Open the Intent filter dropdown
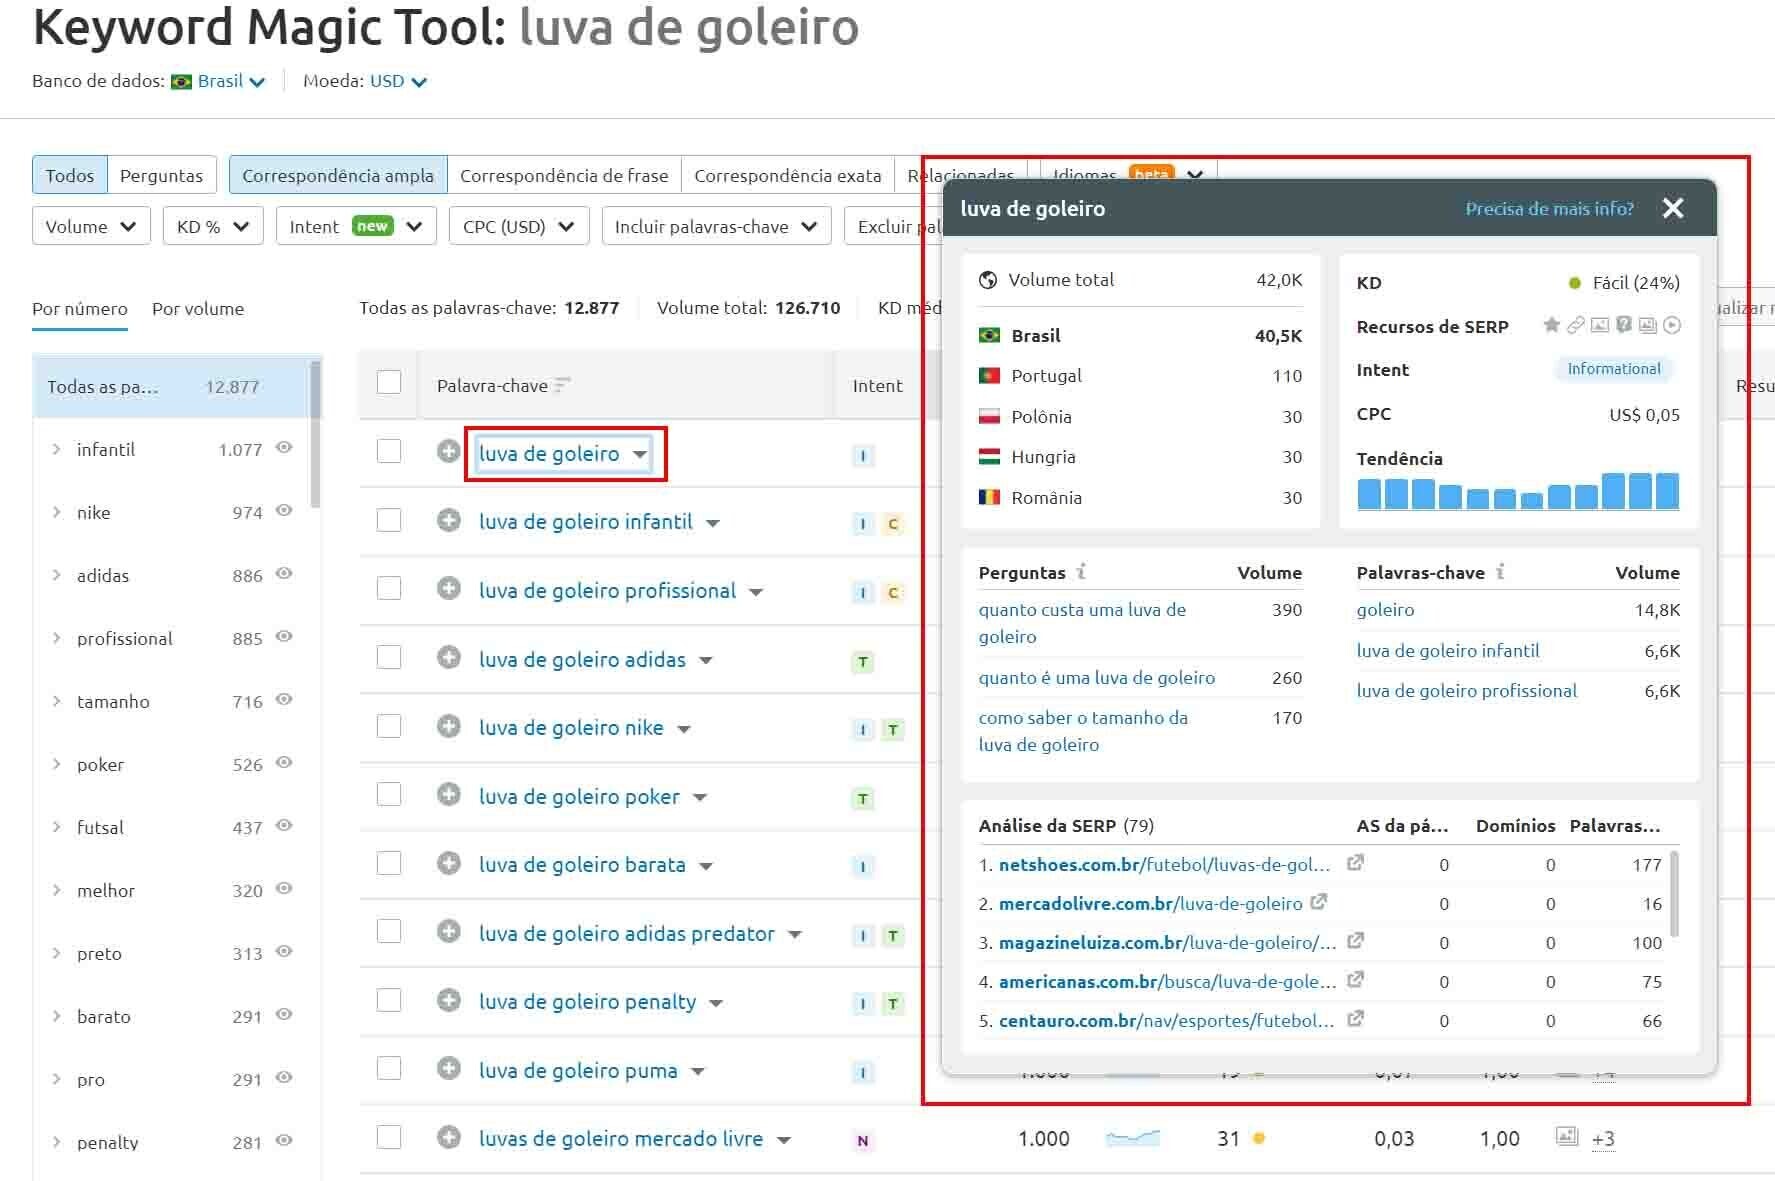Viewport: 1775px width, 1181px height. 356,226
